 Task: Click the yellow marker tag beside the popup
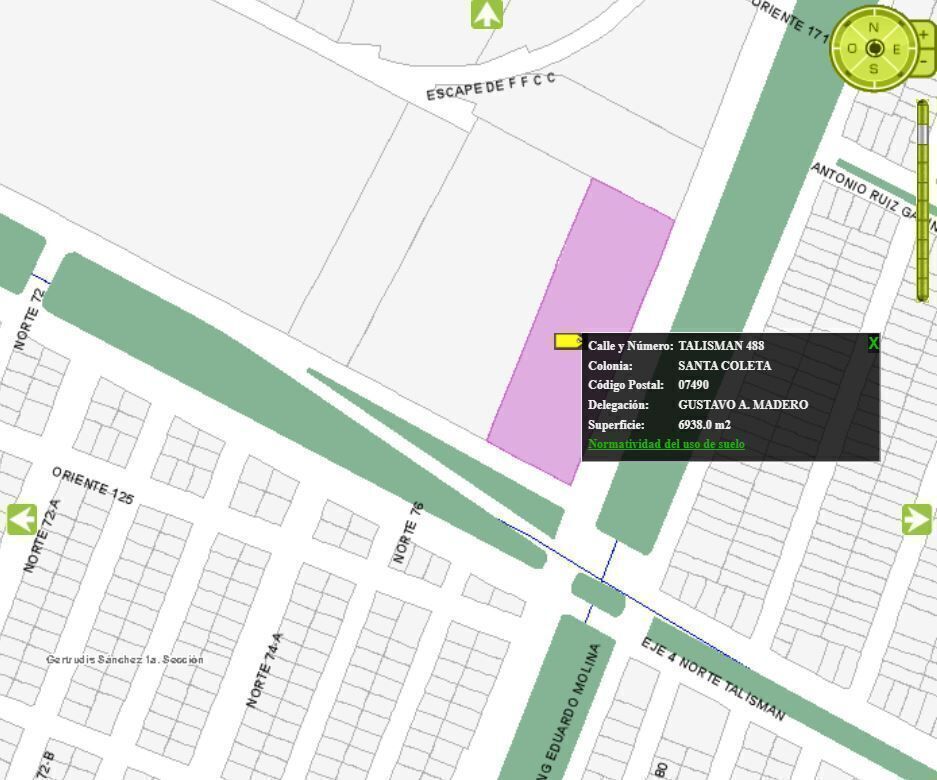[567, 342]
